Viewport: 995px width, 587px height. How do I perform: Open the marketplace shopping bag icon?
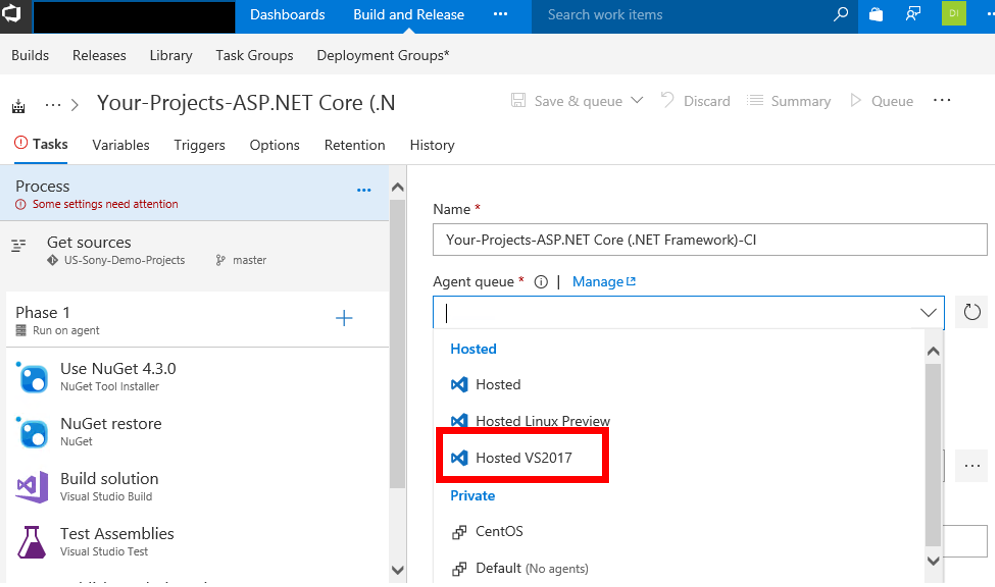pyautogui.click(x=876, y=14)
